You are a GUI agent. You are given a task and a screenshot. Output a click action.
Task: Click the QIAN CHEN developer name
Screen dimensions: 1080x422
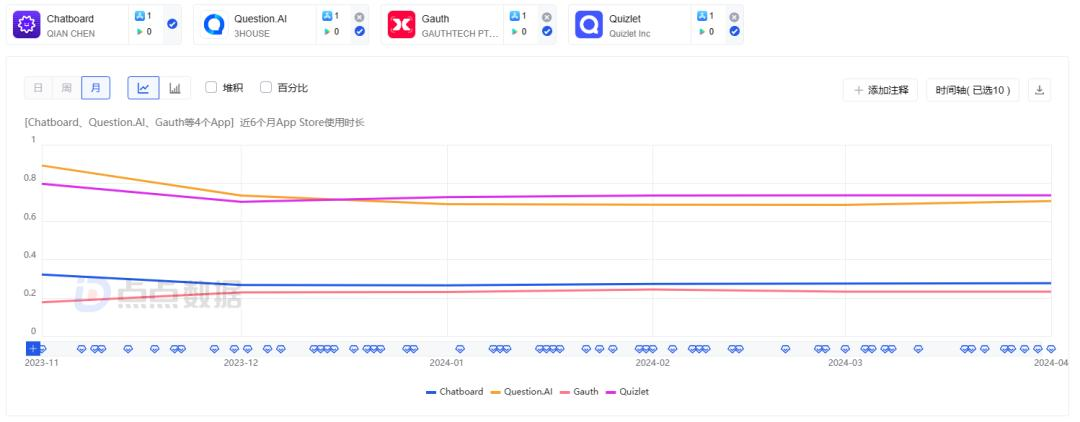click(71, 34)
